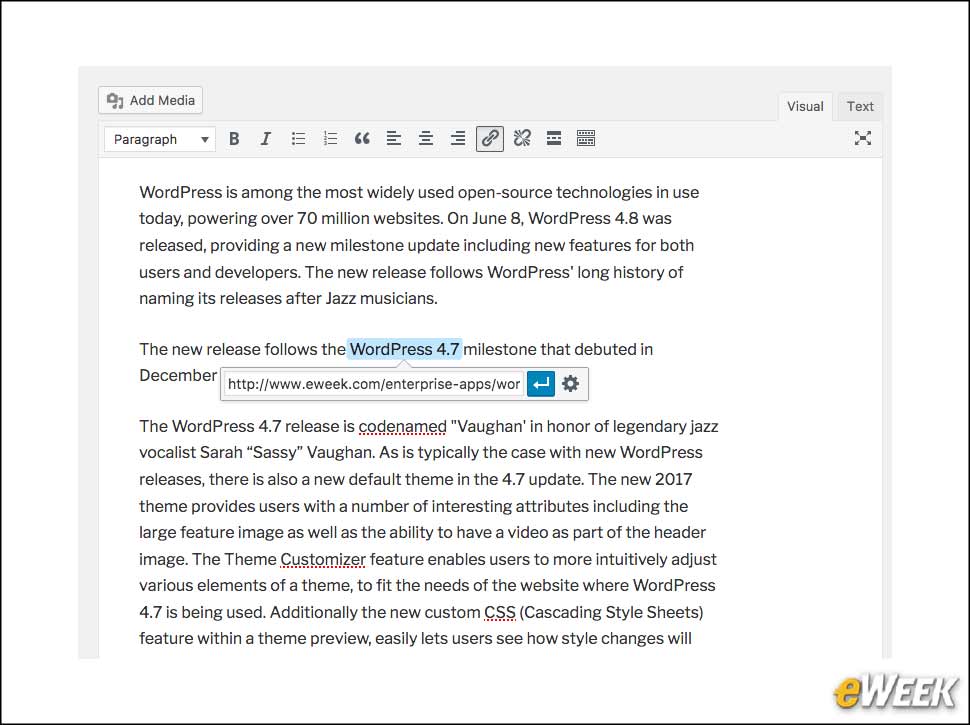Click the underlined word Customizer
The image size is (970, 725).
pyautogui.click(x=323, y=559)
